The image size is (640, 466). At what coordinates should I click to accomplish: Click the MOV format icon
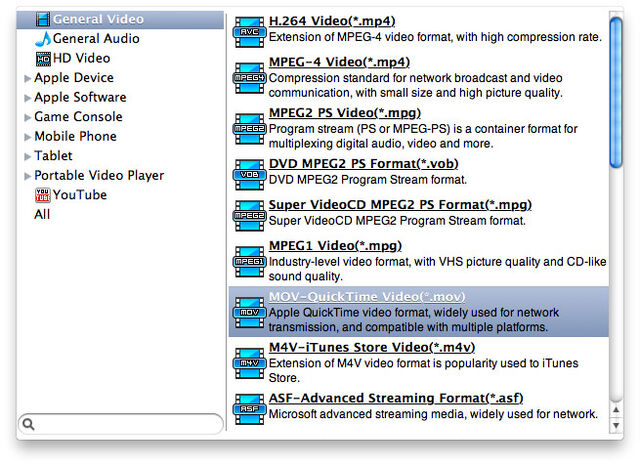[x=249, y=313]
